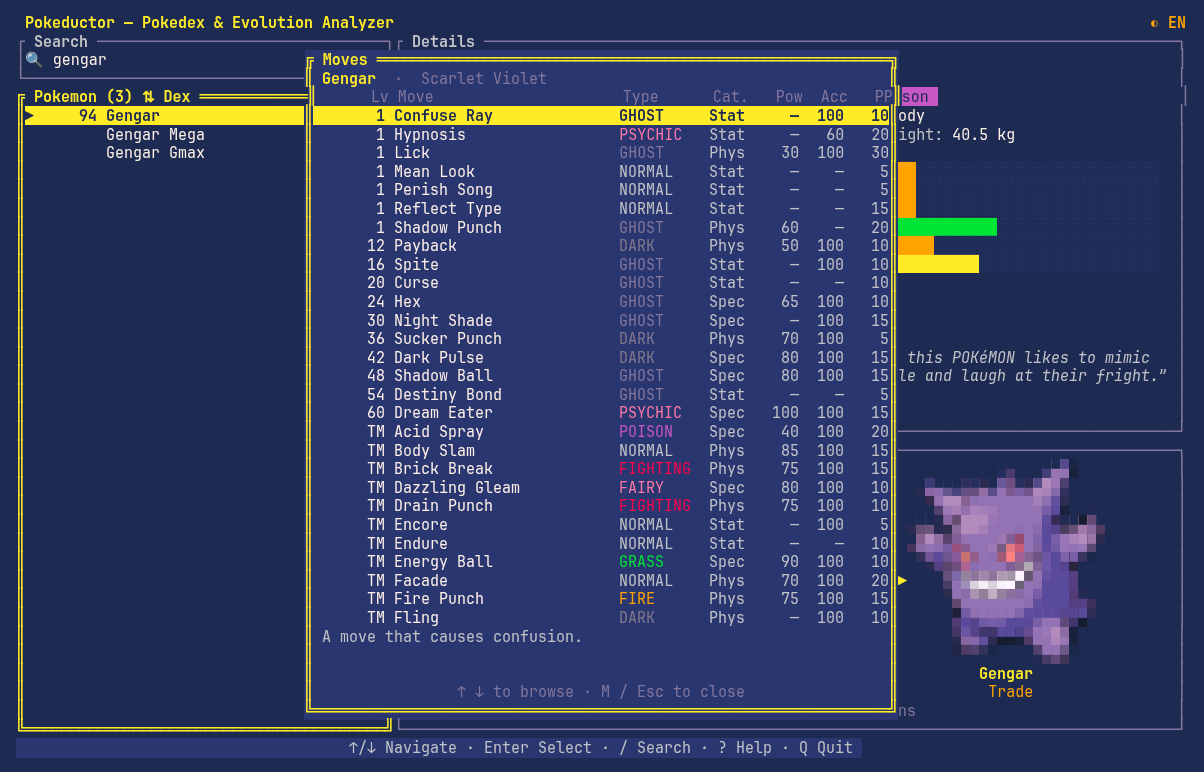Select the TM Facade move
This screenshot has width=1204, height=772.
[x=602, y=580]
